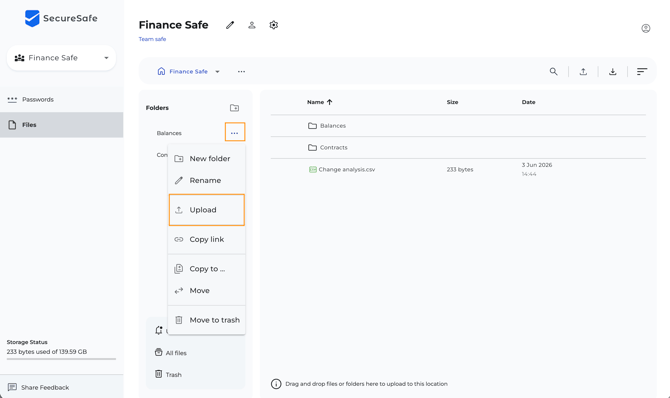Image resolution: width=670 pixels, height=398 pixels.
Task: Select Upload from the context menu
Action: click(207, 210)
